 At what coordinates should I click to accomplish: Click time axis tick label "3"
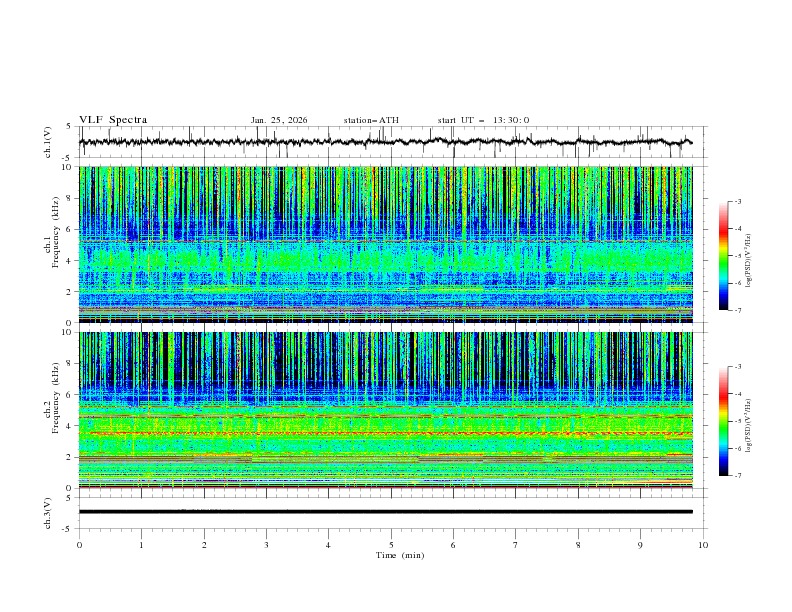click(x=266, y=545)
